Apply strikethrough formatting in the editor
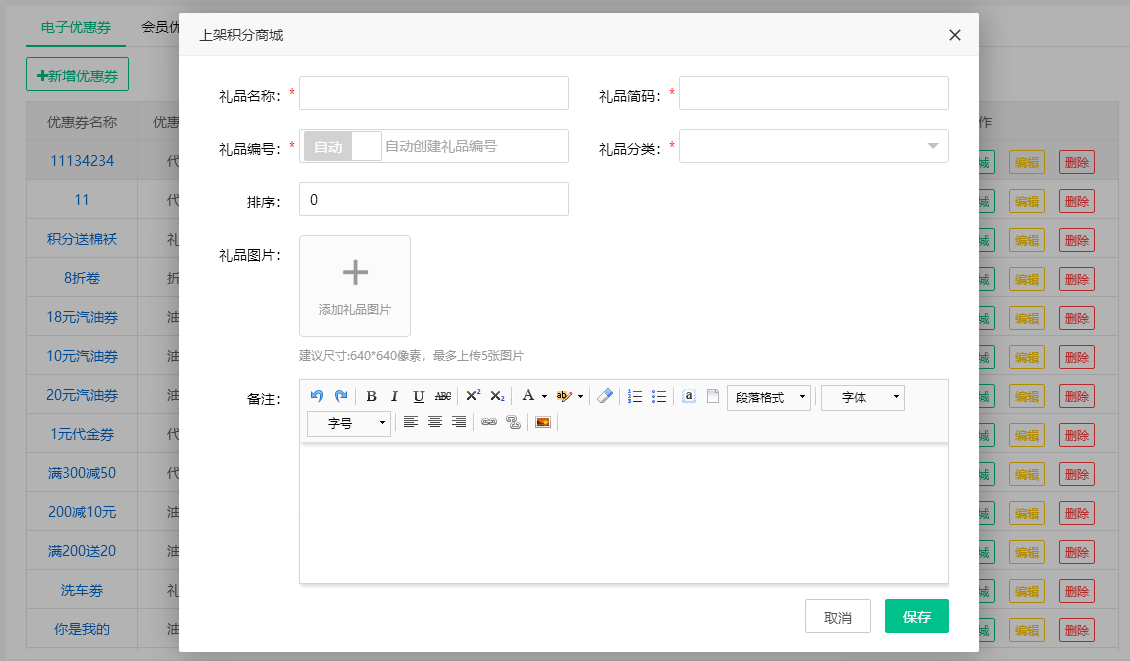Viewport: 1130px width, 661px height. (443, 397)
